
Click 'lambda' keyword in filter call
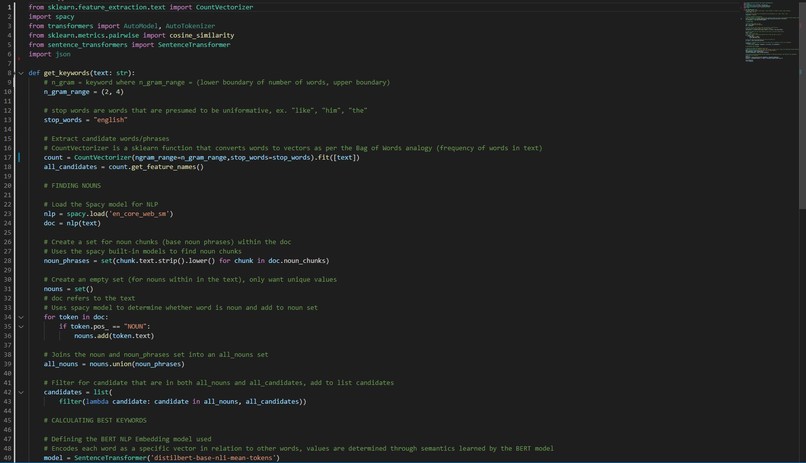click(x=97, y=401)
